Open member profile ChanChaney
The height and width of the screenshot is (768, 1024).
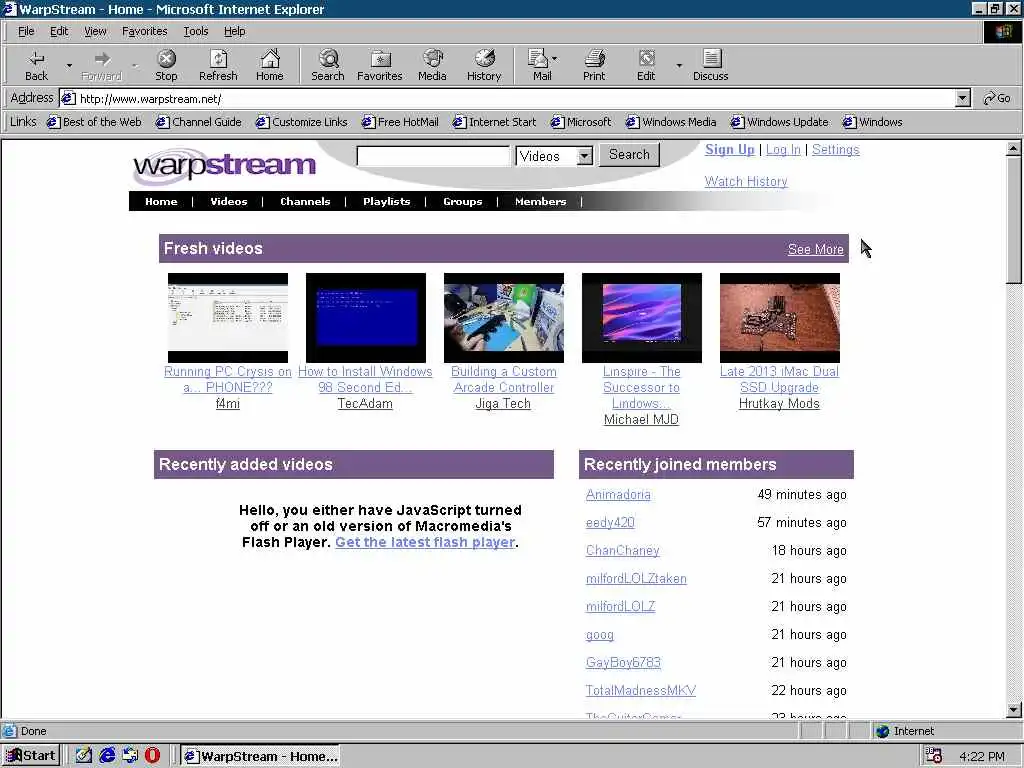622,551
